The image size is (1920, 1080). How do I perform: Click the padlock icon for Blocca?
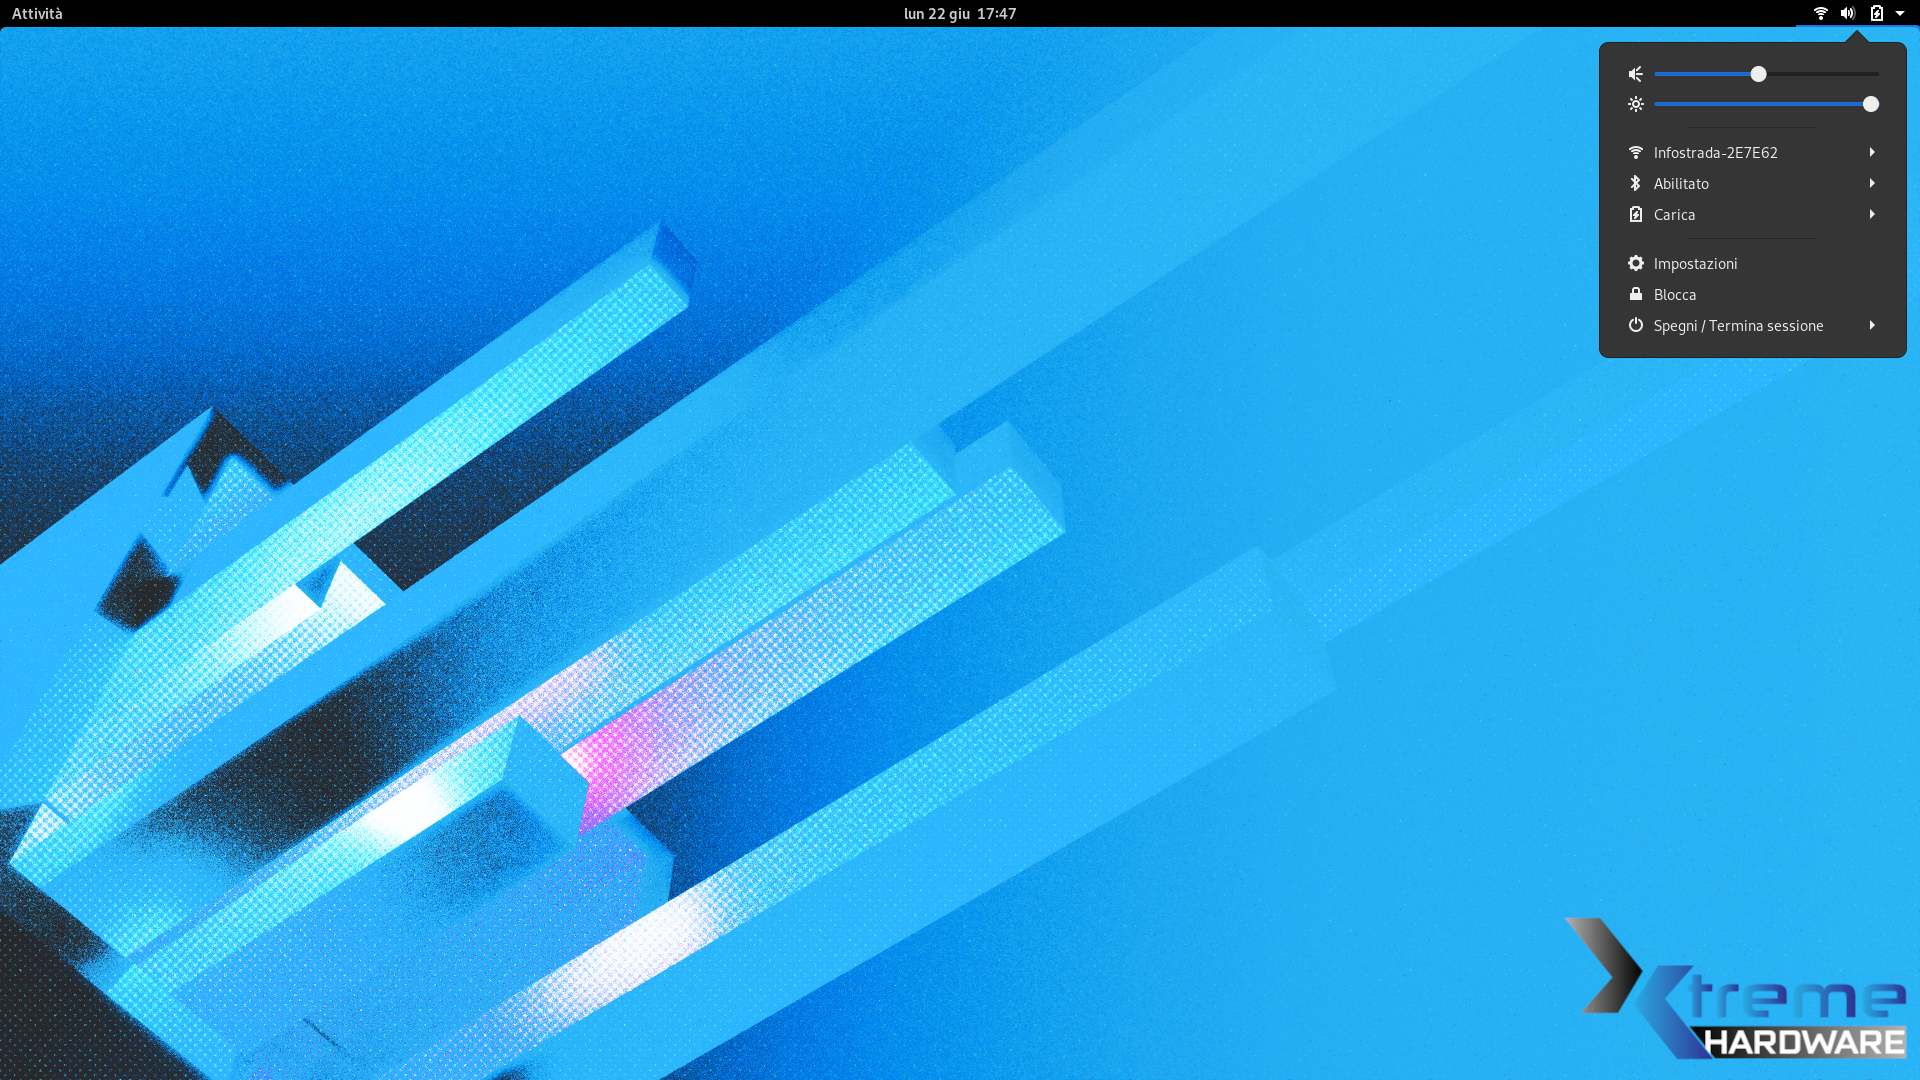pos(1636,294)
